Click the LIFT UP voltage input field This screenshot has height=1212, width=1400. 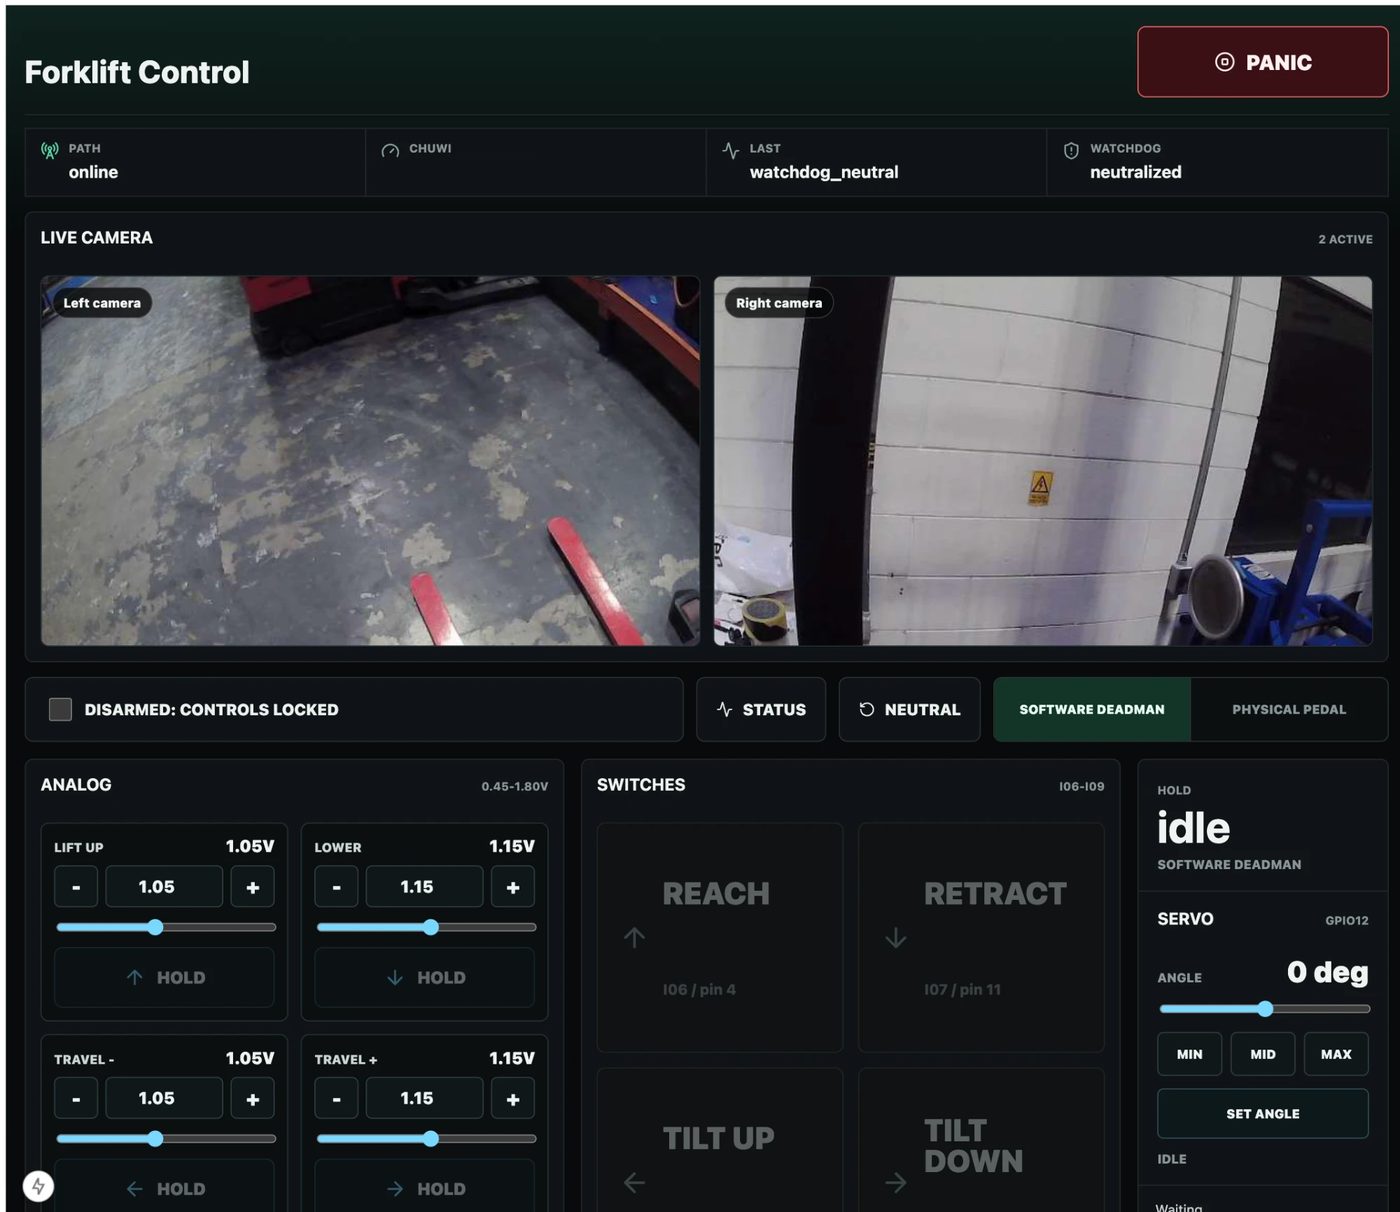(x=164, y=887)
